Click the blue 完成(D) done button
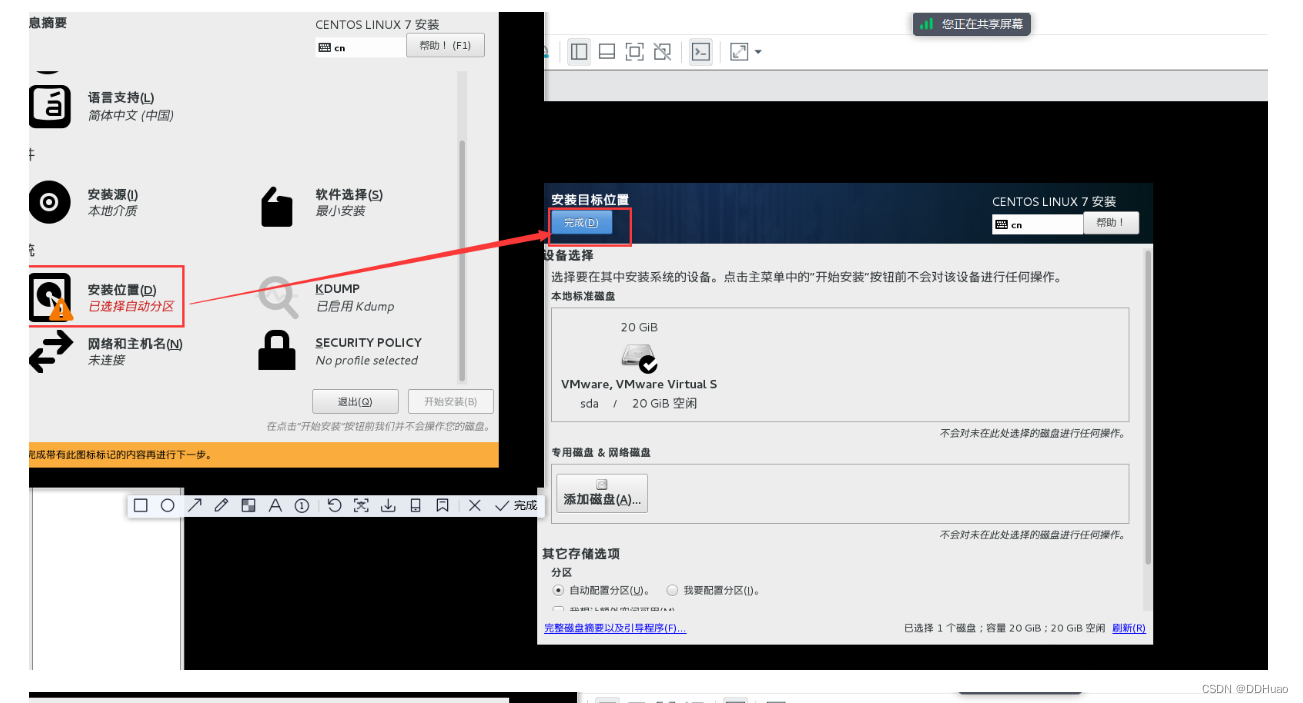1303x703 pixels. pyautogui.click(x=581, y=223)
